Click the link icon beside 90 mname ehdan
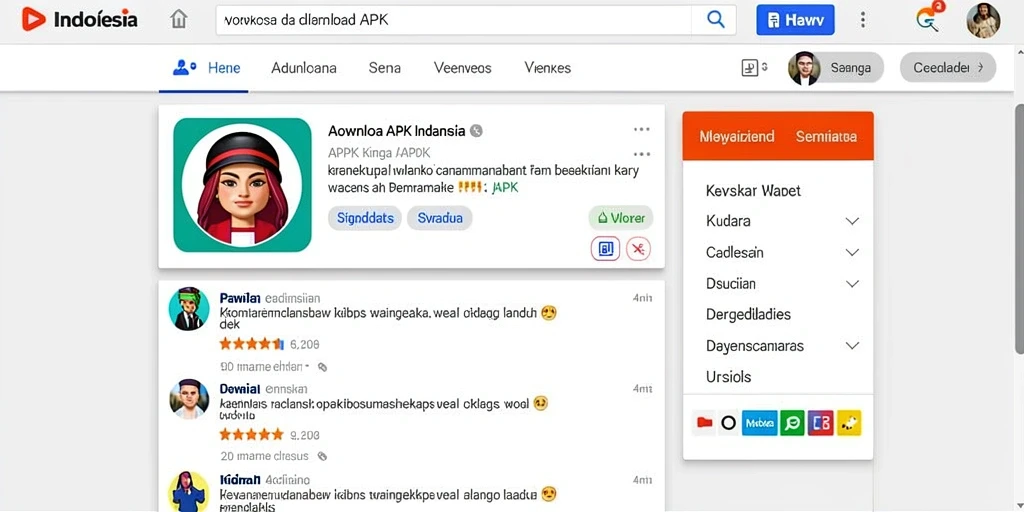Viewport: 1024px width, 512px height. coord(322,368)
